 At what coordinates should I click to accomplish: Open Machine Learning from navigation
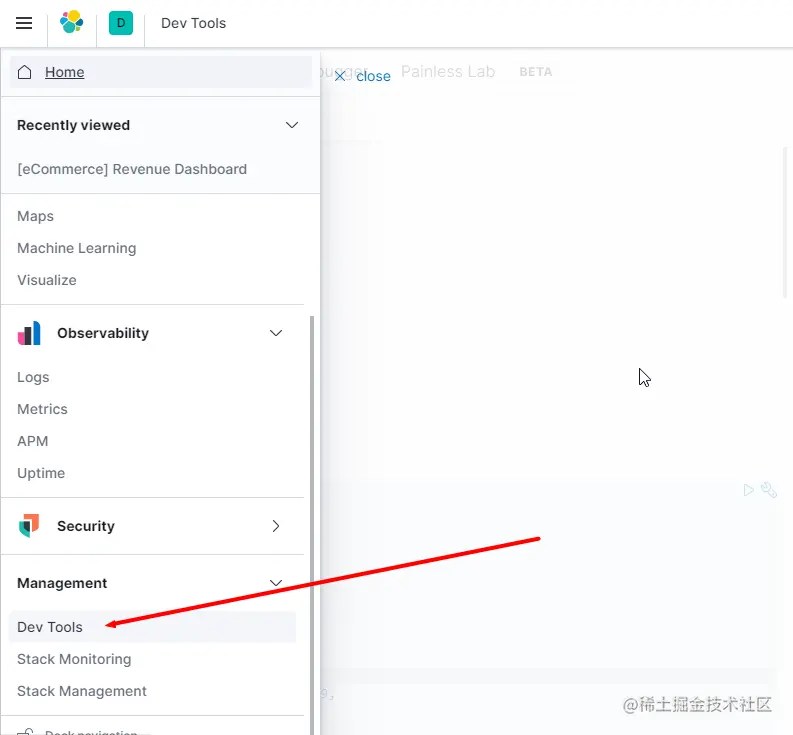coord(77,248)
